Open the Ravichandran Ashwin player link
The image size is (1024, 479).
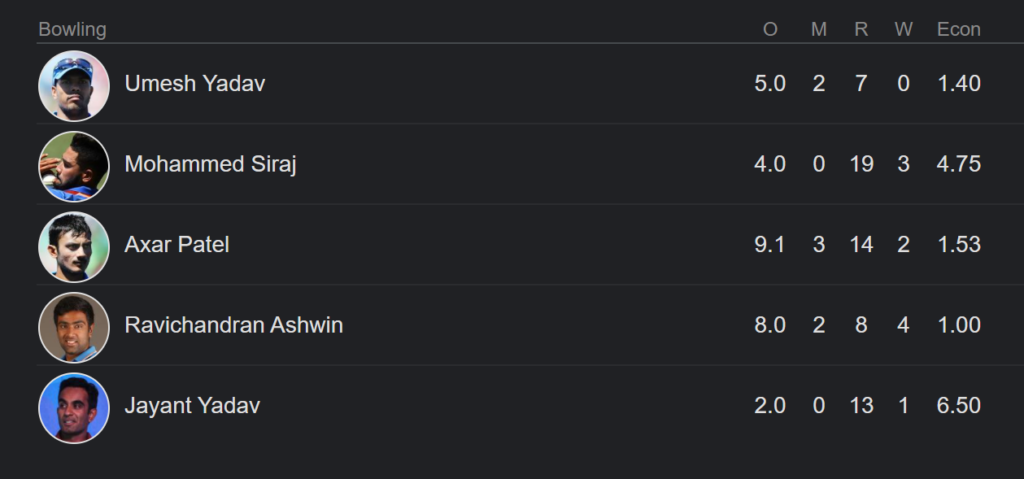(x=234, y=325)
